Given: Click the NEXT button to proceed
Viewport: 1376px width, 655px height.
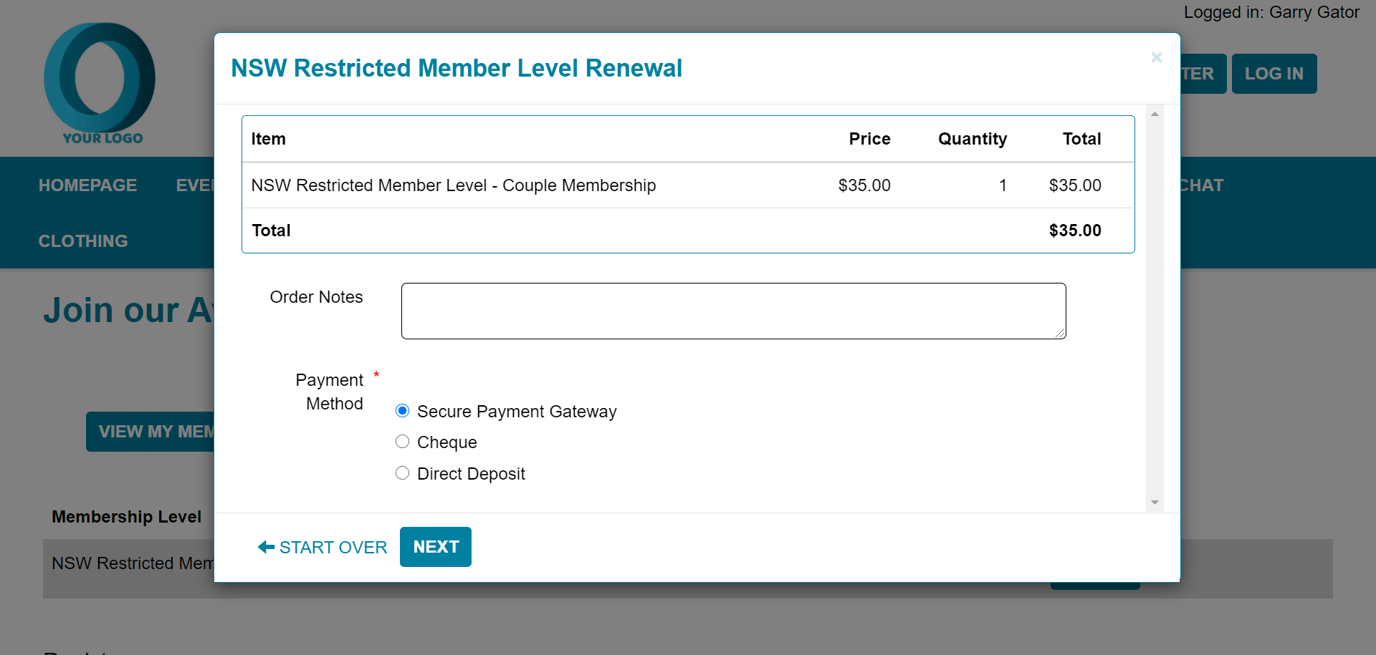Looking at the screenshot, I should tap(435, 547).
